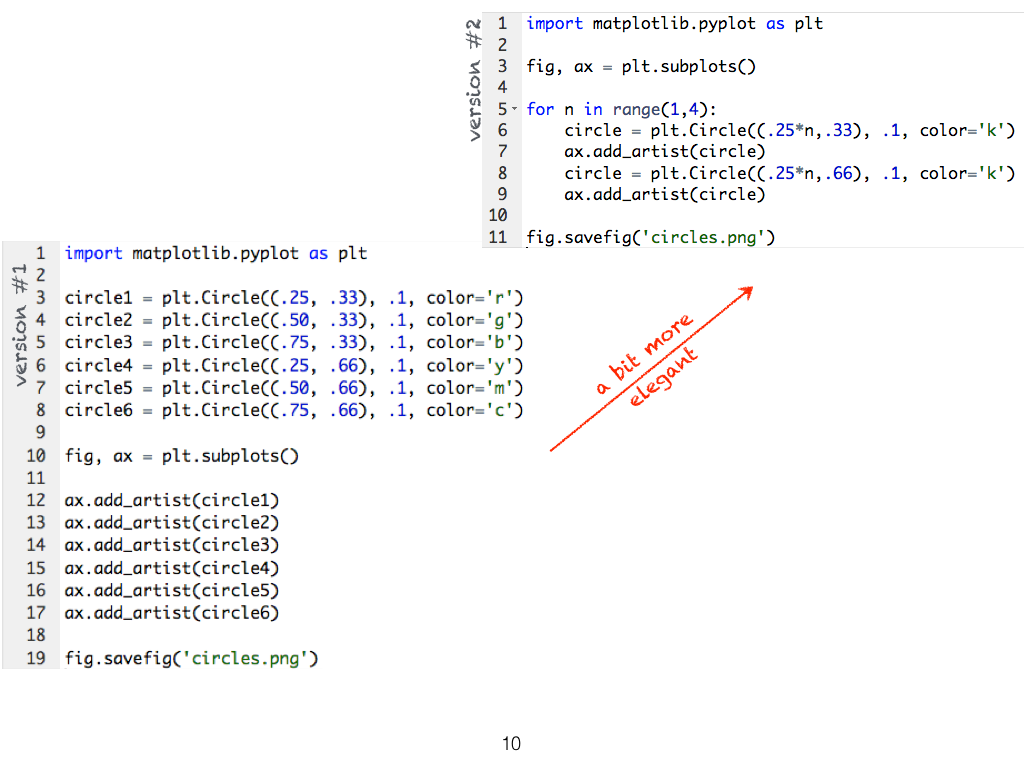Click line number 11 in version #2 gutter
Viewport: 1024px width, 768px height.
pos(497,238)
